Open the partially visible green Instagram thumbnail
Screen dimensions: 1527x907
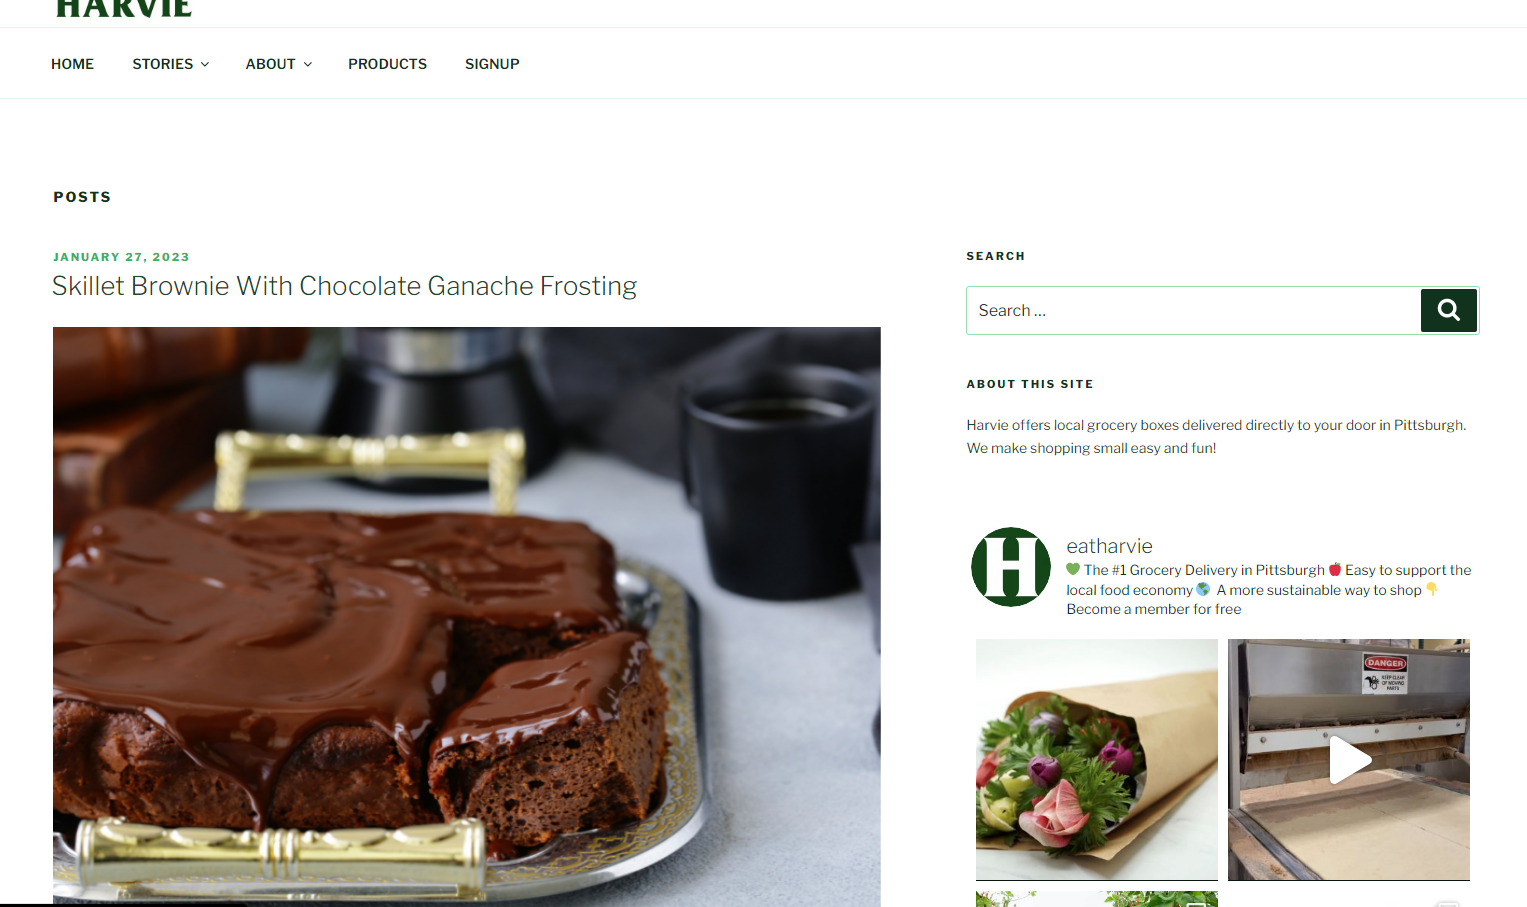[x=1097, y=899]
